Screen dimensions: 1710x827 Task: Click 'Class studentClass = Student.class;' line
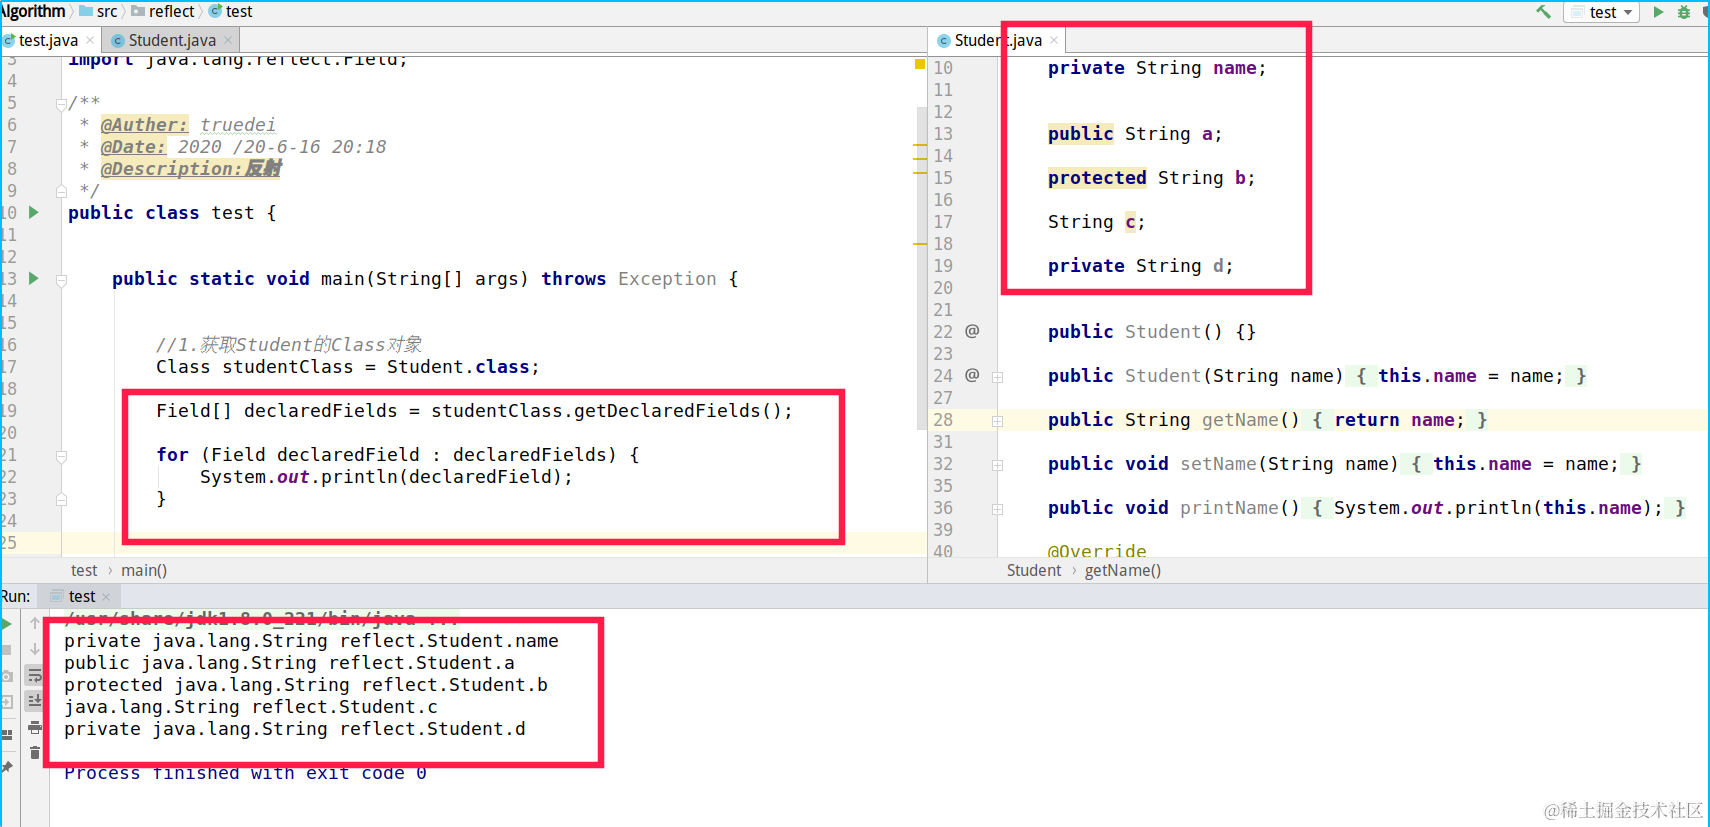(347, 366)
